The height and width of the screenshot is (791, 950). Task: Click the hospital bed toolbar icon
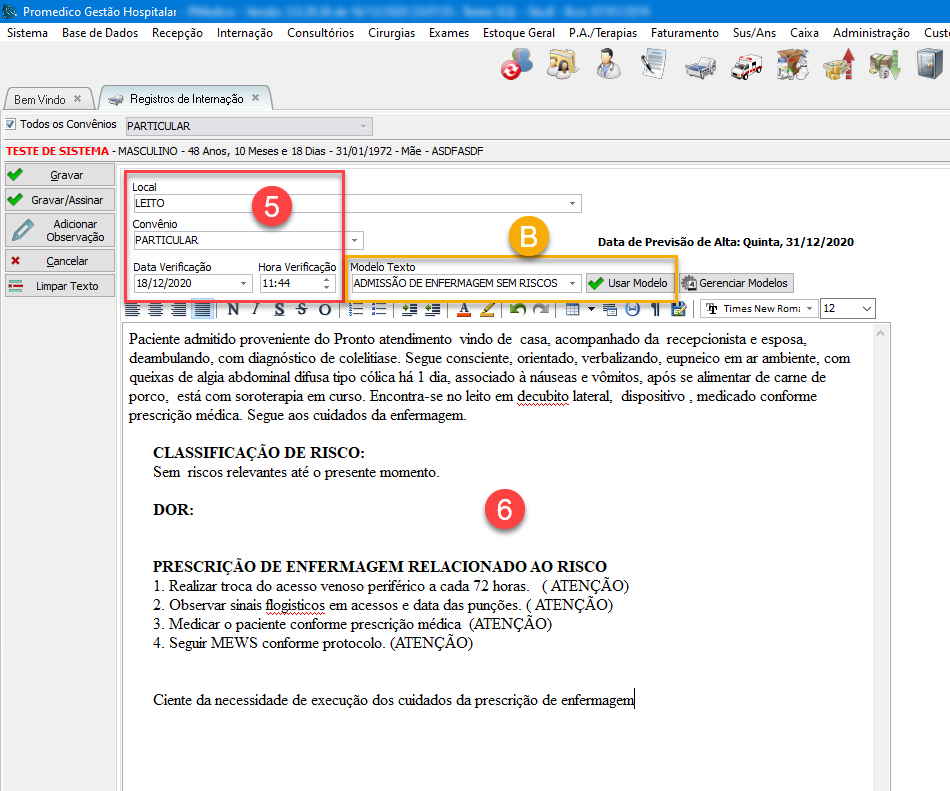point(700,66)
